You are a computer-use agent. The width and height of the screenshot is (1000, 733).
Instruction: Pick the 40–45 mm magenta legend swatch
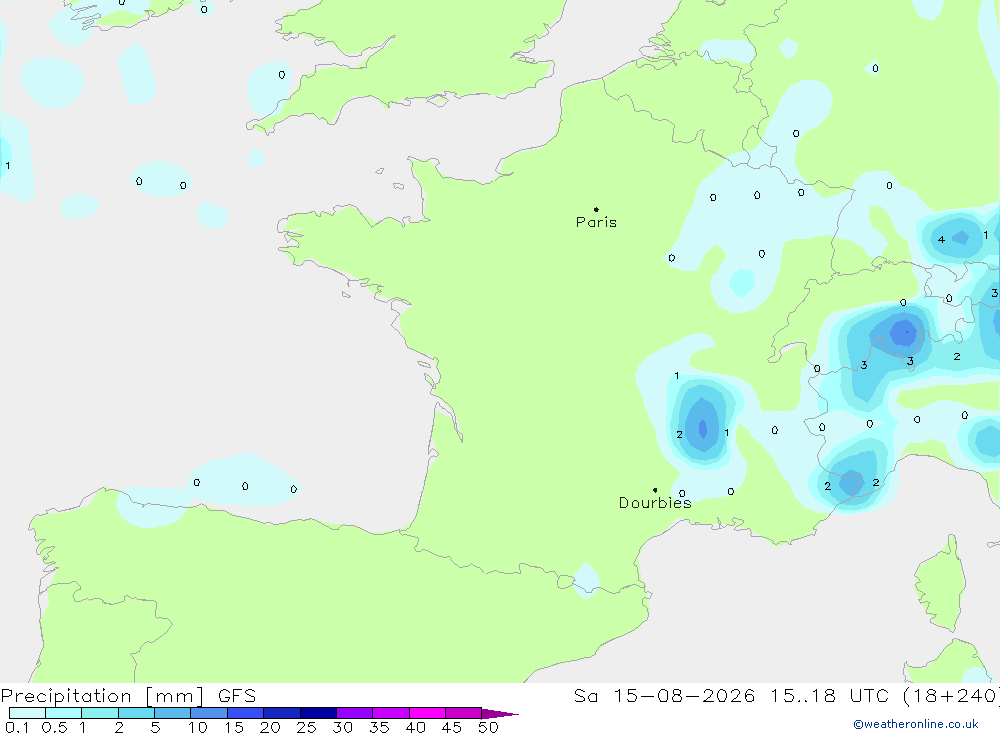coord(427,713)
